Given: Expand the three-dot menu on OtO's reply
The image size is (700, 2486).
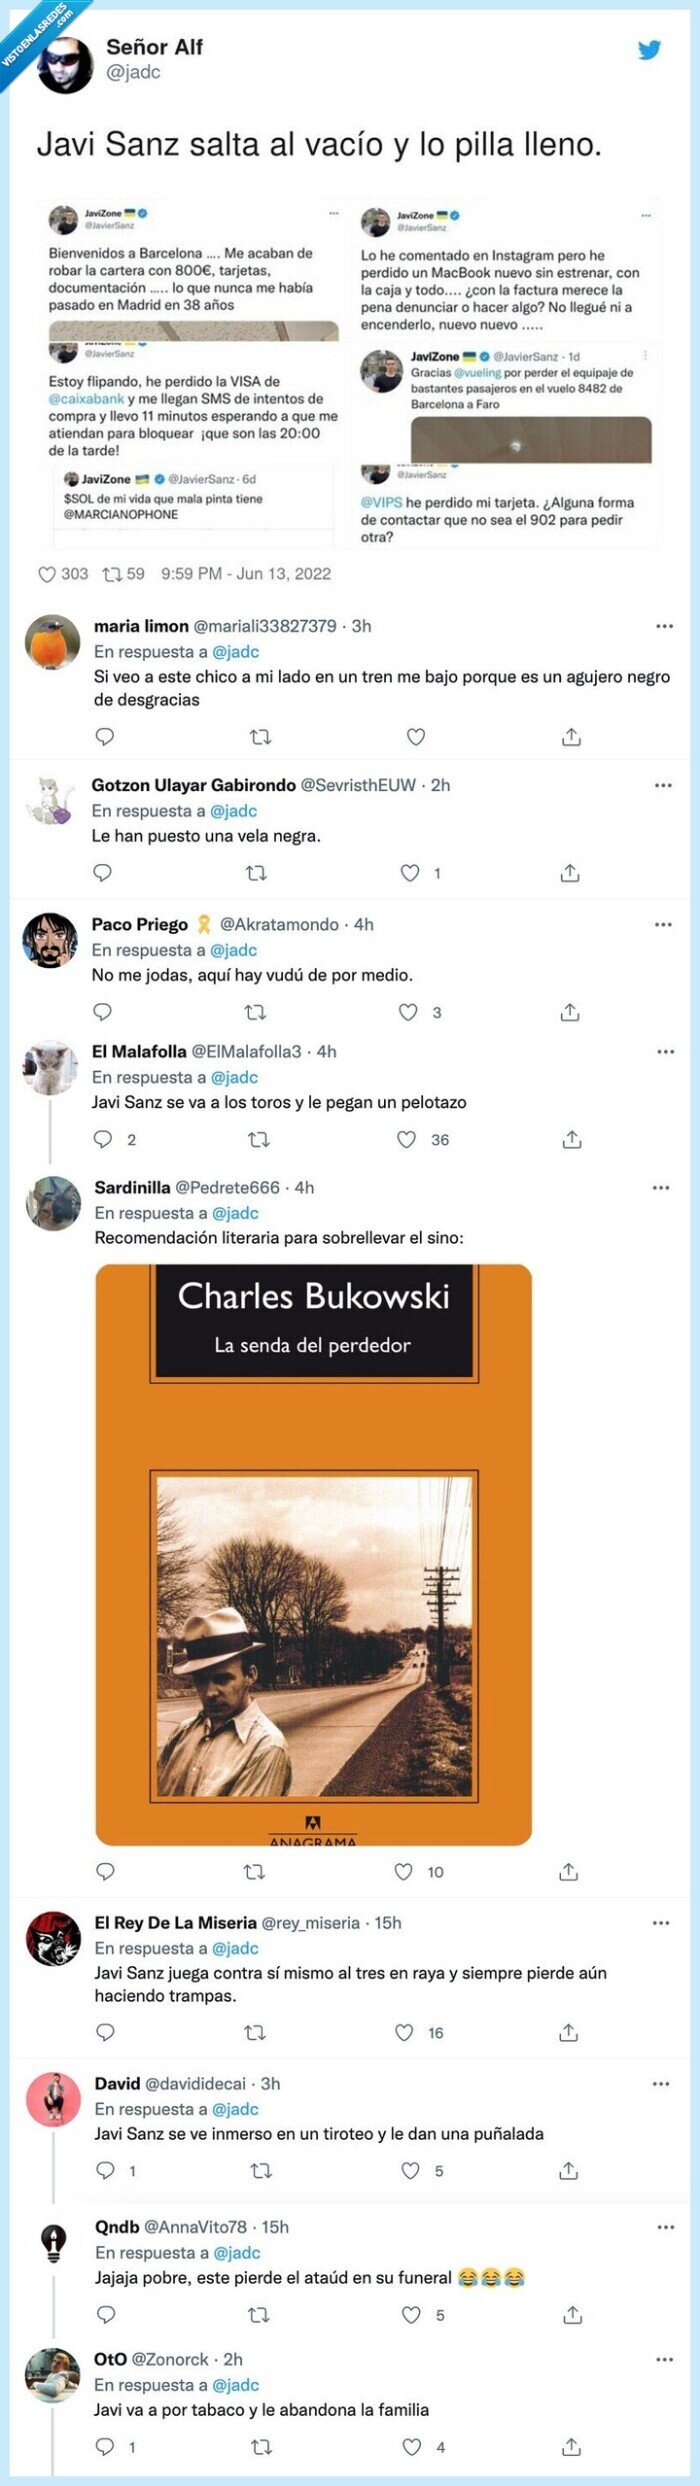Looking at the screenshot, I should click(x=665, y=2359).
